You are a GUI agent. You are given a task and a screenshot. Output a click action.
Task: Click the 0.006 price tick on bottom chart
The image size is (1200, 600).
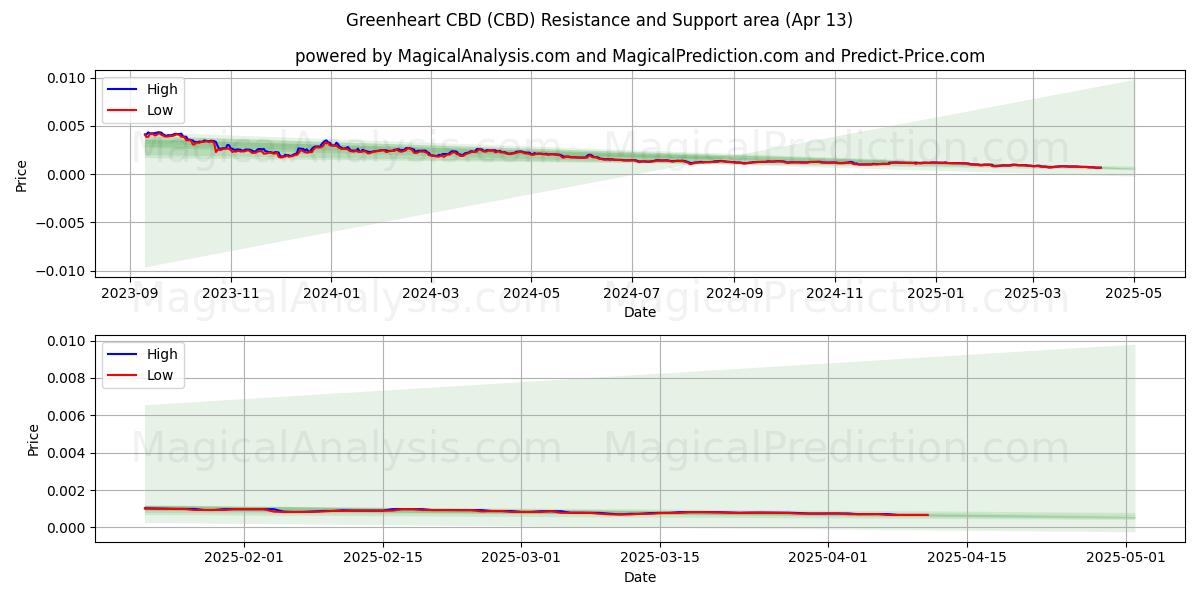pyautogui.click(x=68, y=416)
